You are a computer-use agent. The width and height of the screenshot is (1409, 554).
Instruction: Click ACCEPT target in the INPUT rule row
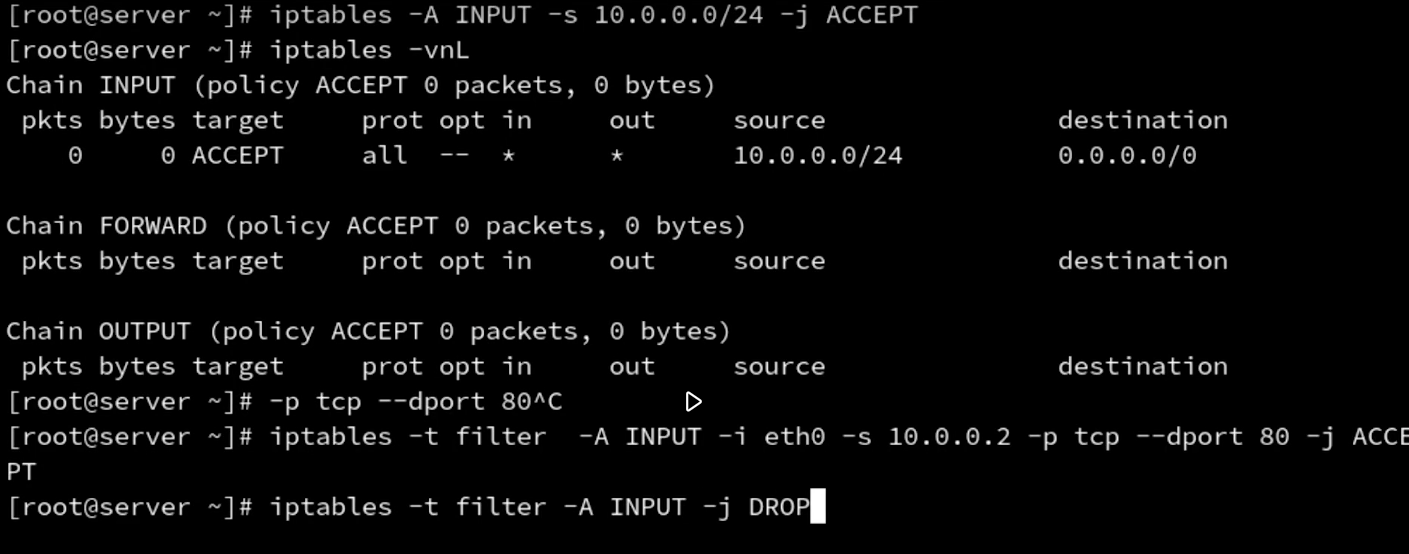click(238, 156)
